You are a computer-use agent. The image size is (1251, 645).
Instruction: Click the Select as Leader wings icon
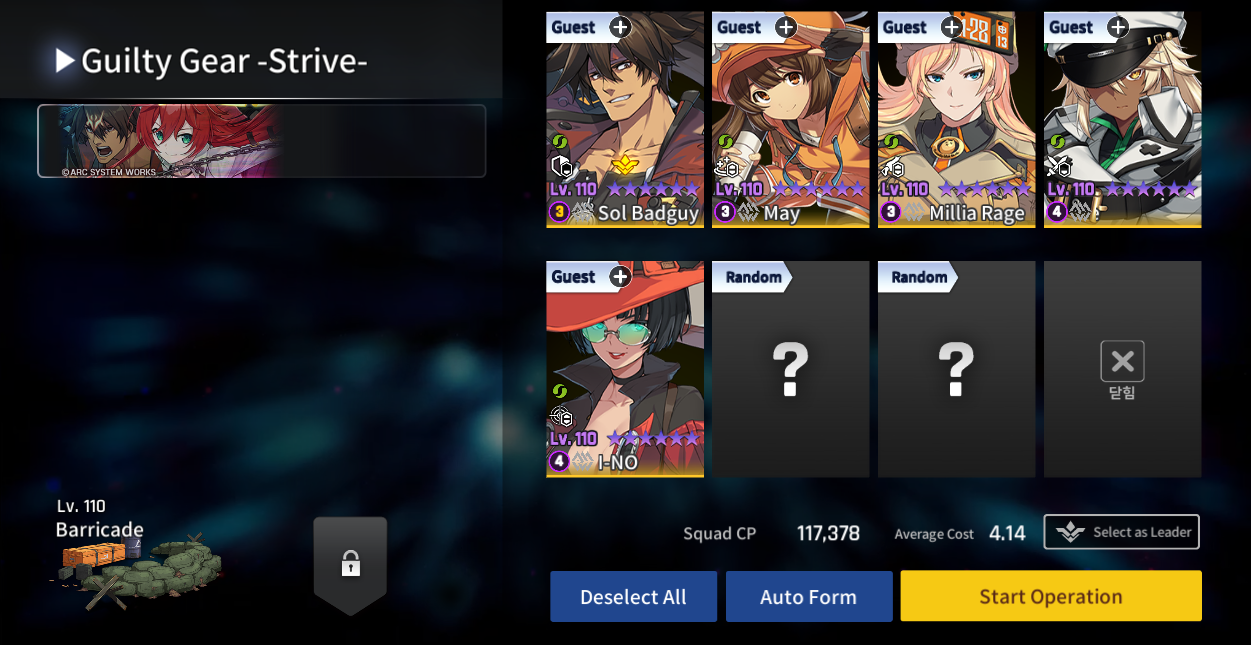pos(1070,532)
